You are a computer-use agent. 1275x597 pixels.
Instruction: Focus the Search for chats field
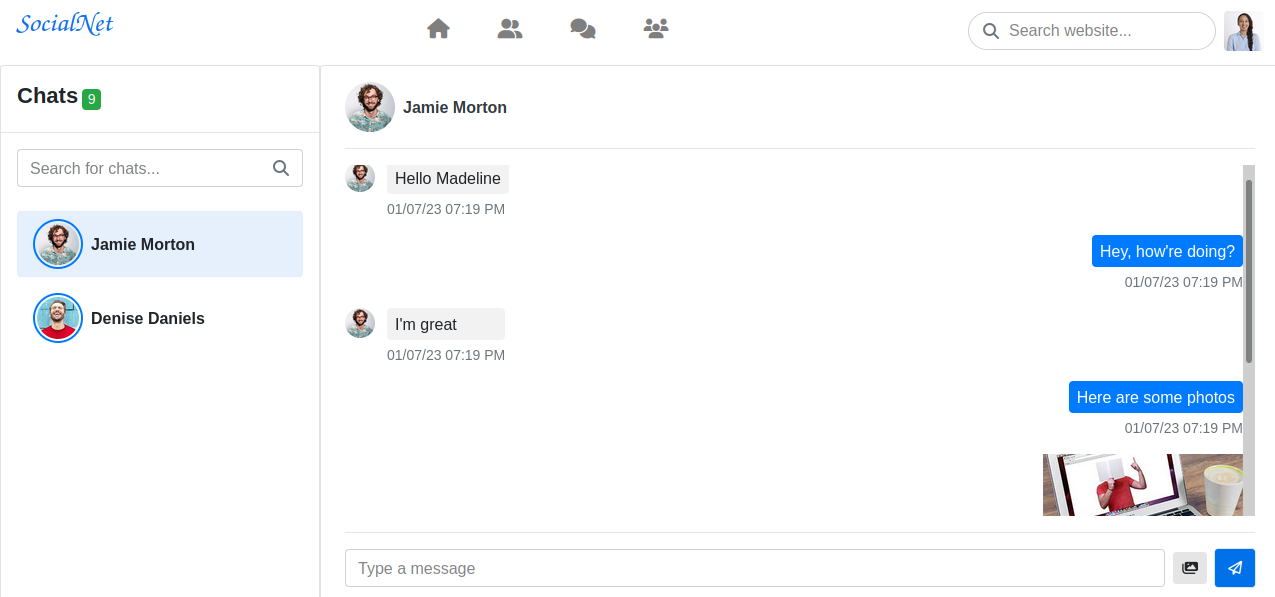pyautogui.click(x=160, y=168)
